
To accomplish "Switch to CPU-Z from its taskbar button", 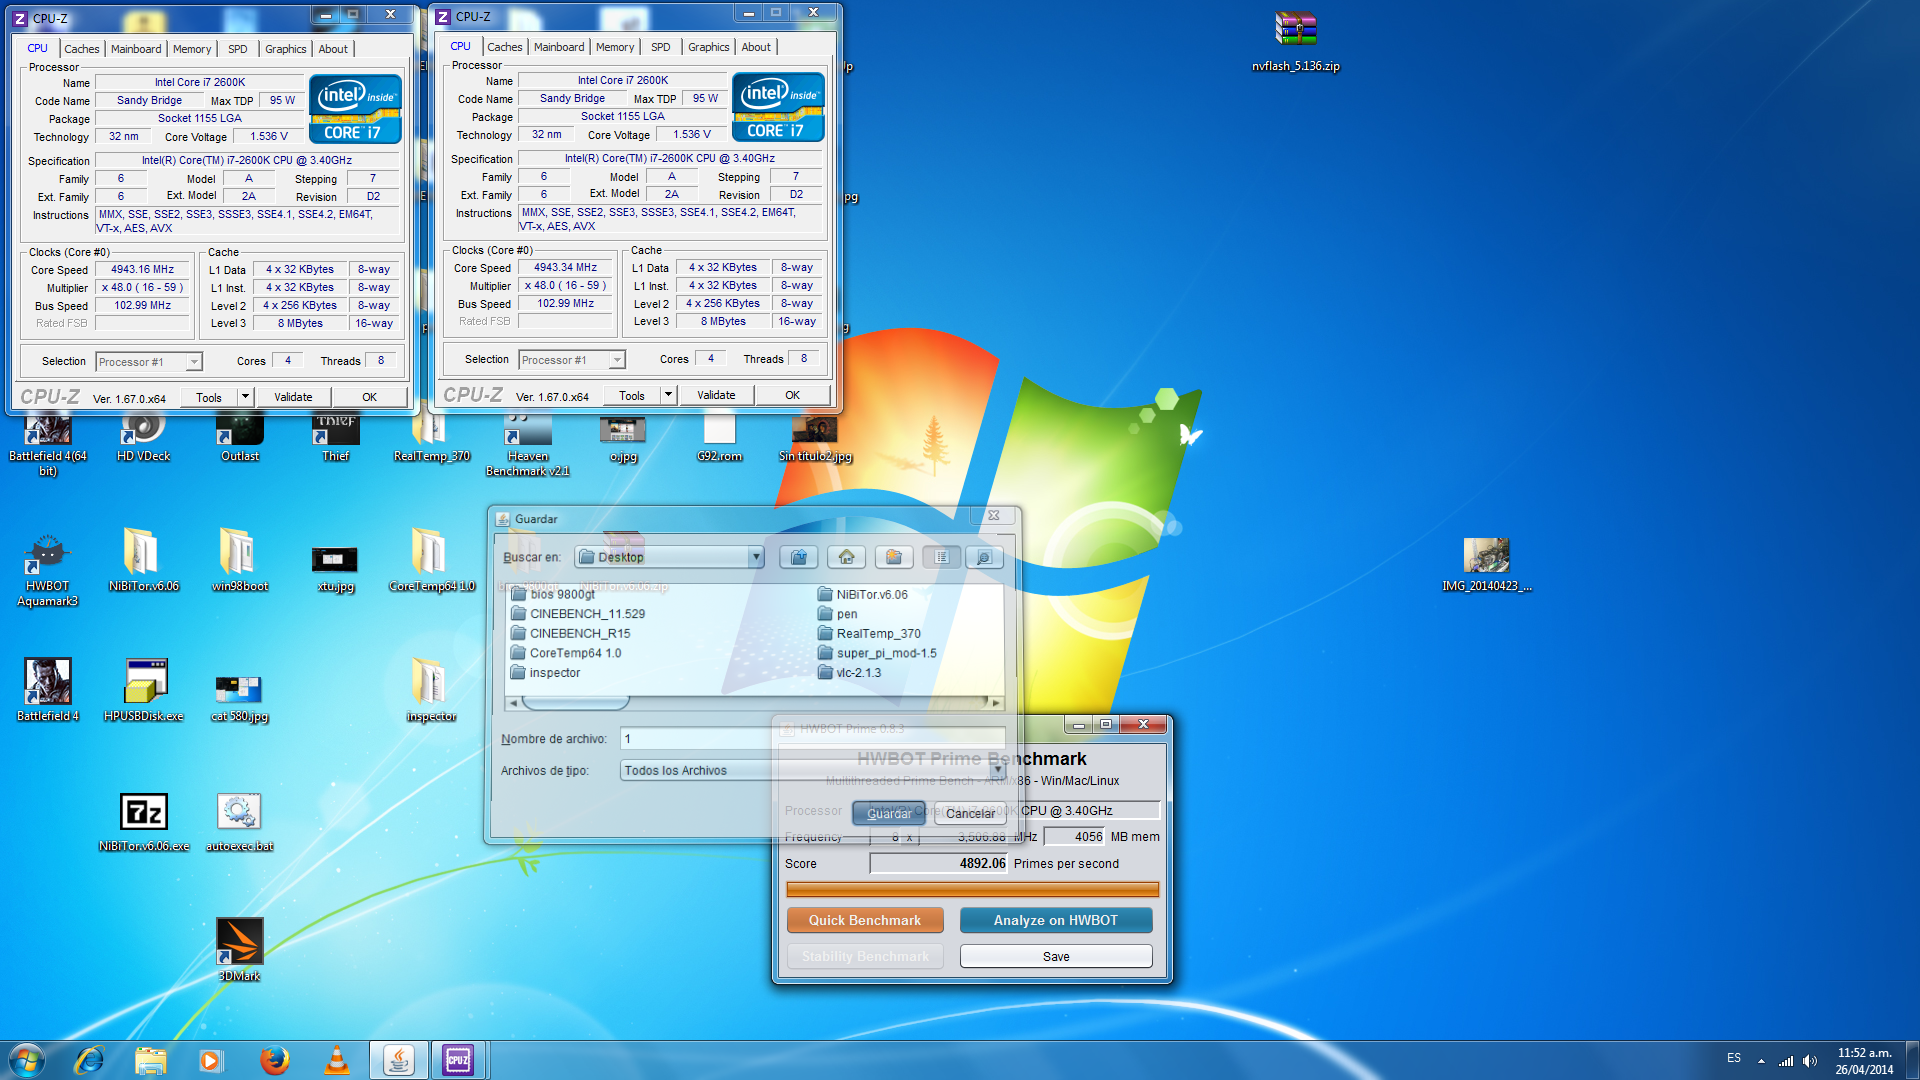I will (458, 1060).
